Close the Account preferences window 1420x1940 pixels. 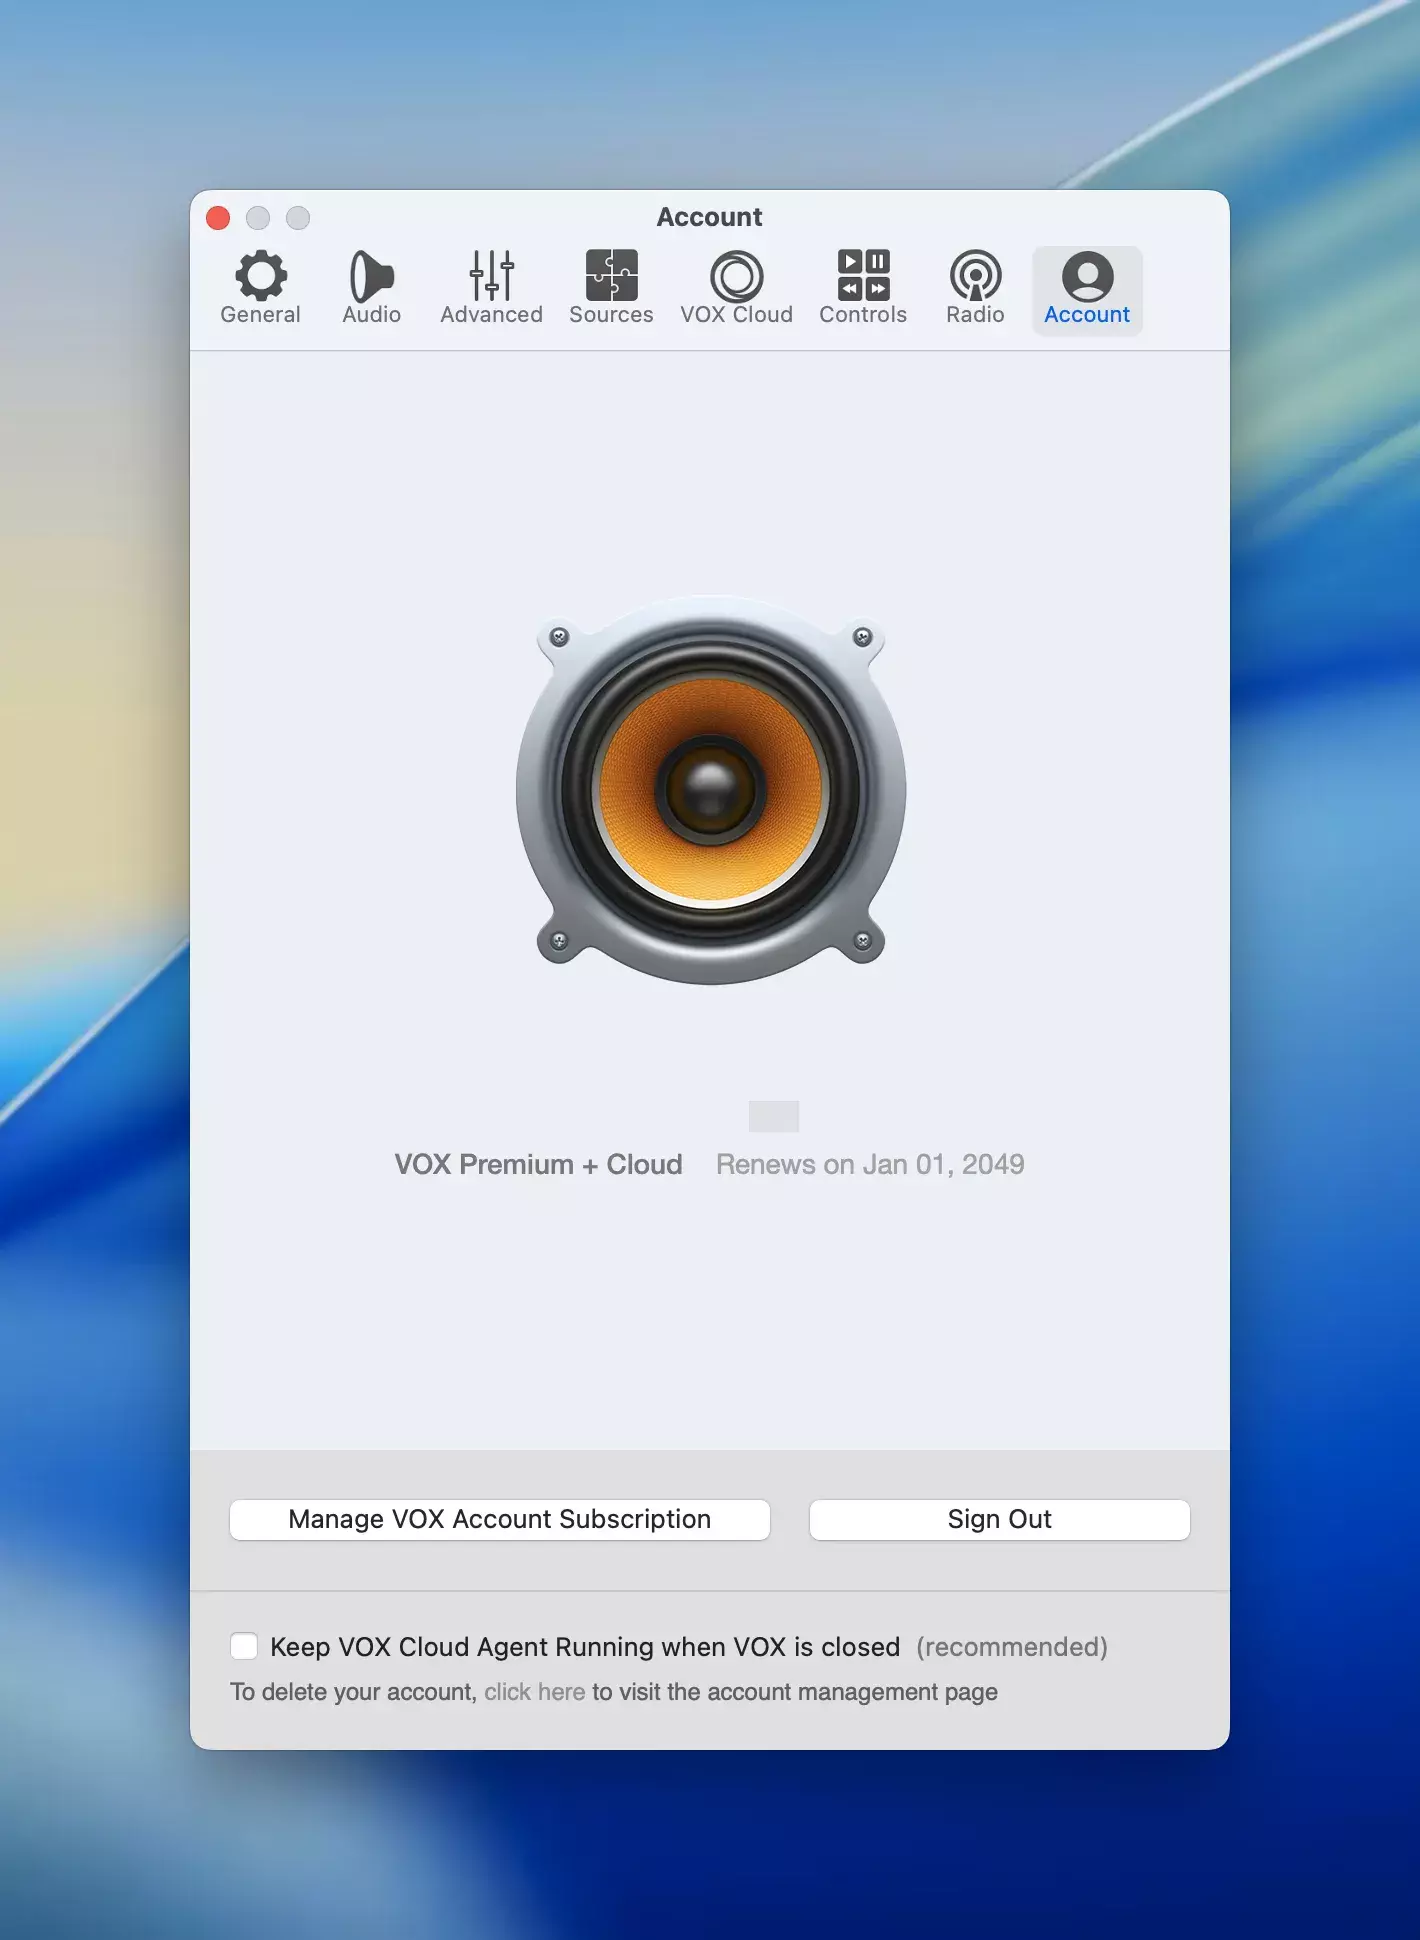pos(218,218)
